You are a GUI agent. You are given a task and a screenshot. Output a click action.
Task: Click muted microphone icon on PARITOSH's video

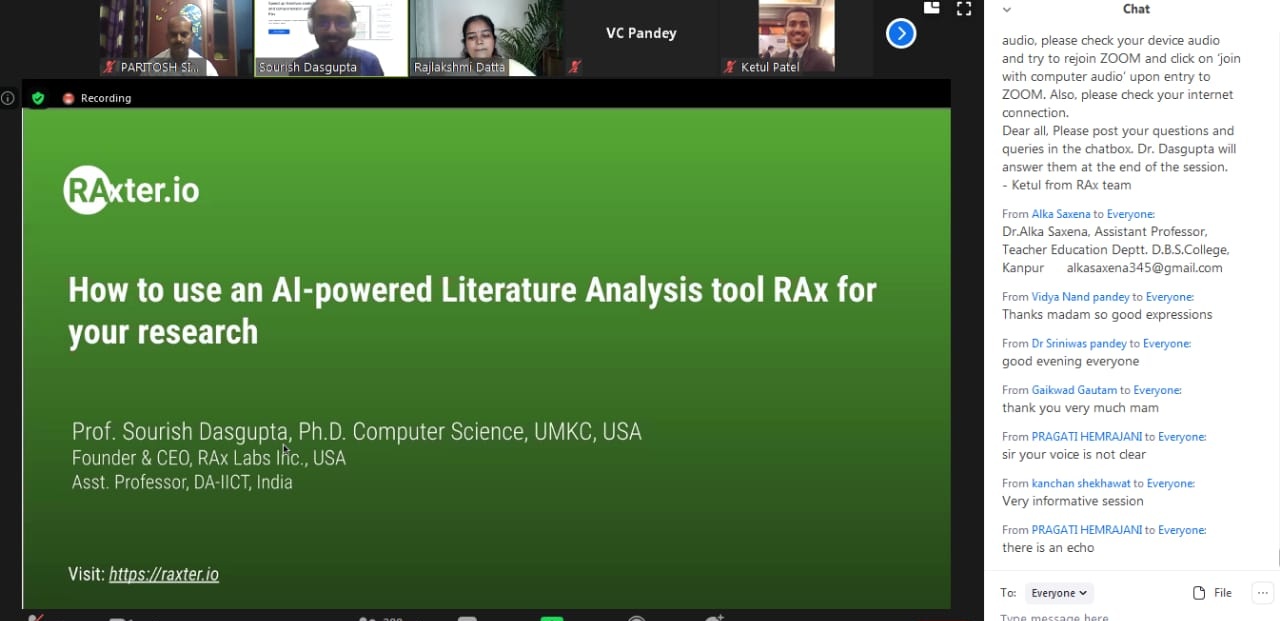click(x=110, y=67)
